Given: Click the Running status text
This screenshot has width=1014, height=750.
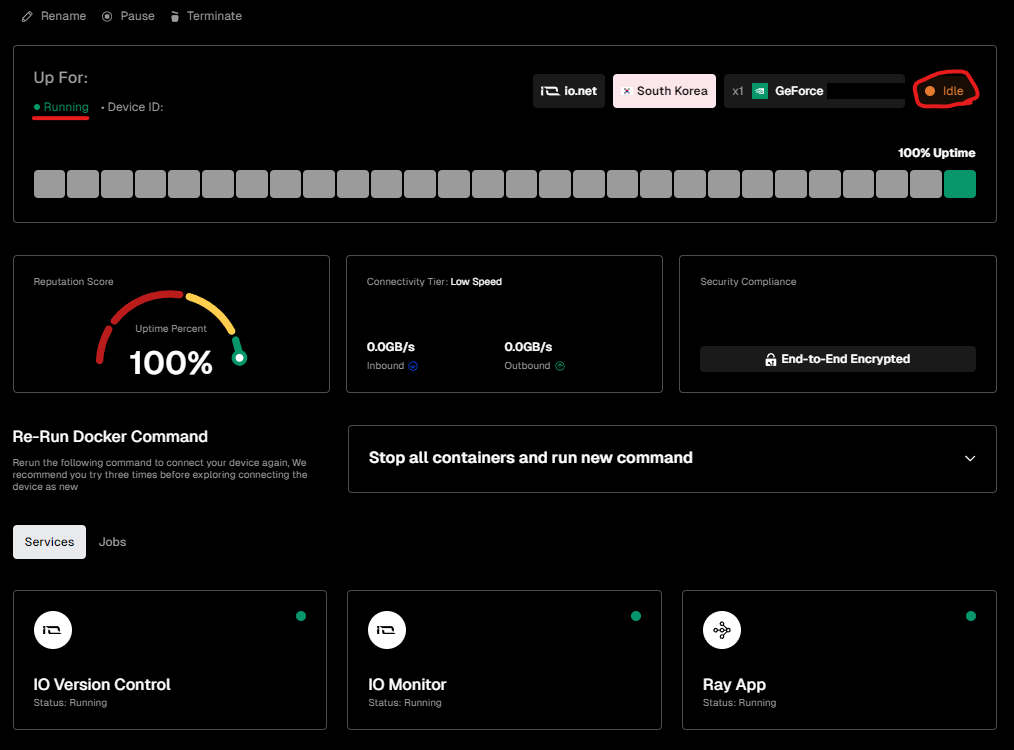Looking at the screenshot, I should click(x=66, y=107).
